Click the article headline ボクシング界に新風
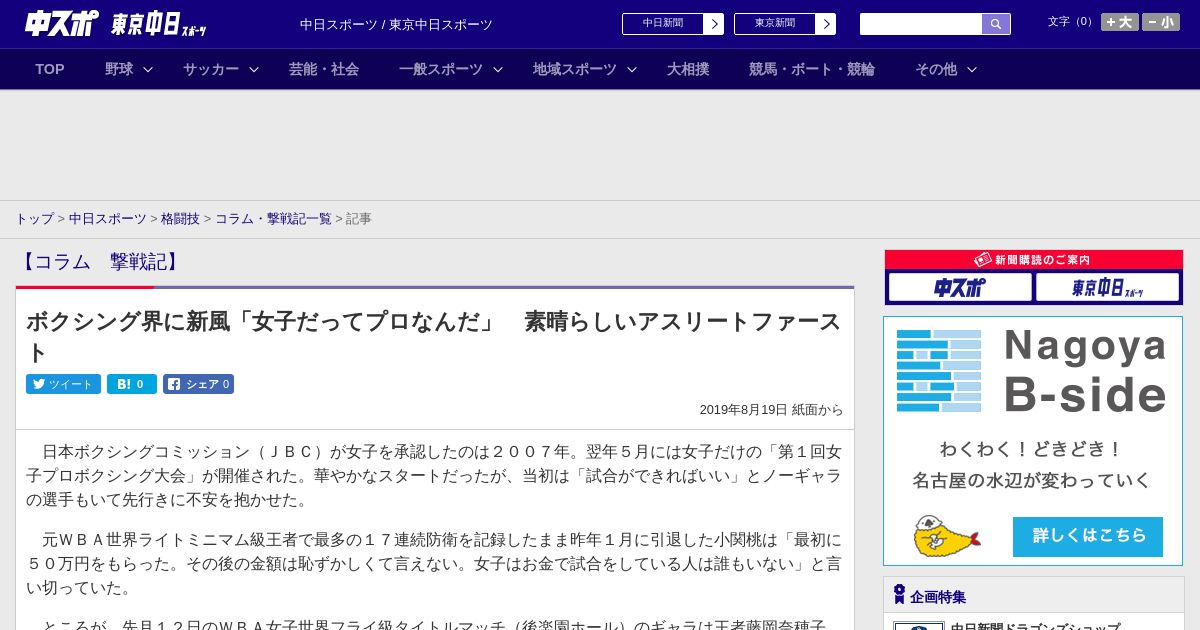This screenshot has width=1200, height=630. (x=434, y=336)
